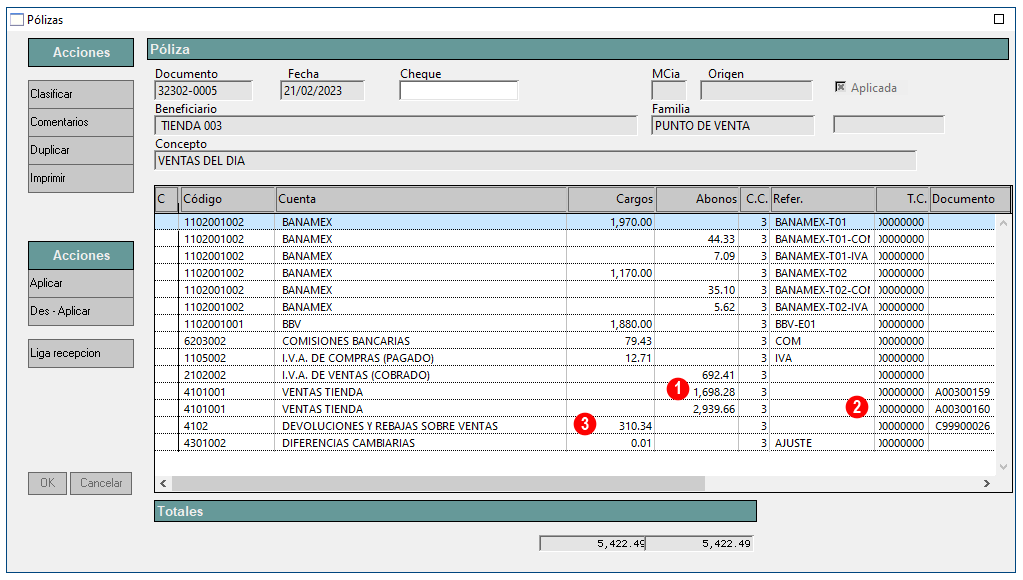Image resolution: width=1023 pixels, height=580 pixels.
Task: Click the Cancelar button
Action: point(101,483)
